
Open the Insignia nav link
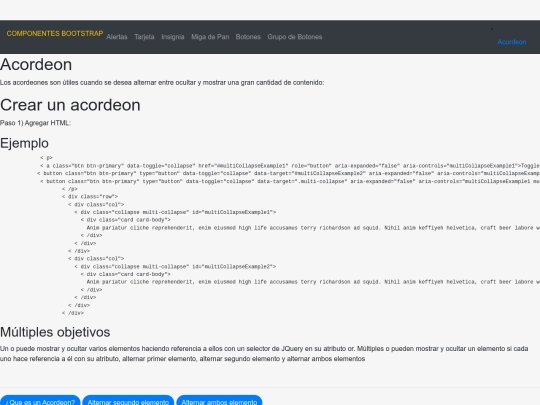point(173,37)
